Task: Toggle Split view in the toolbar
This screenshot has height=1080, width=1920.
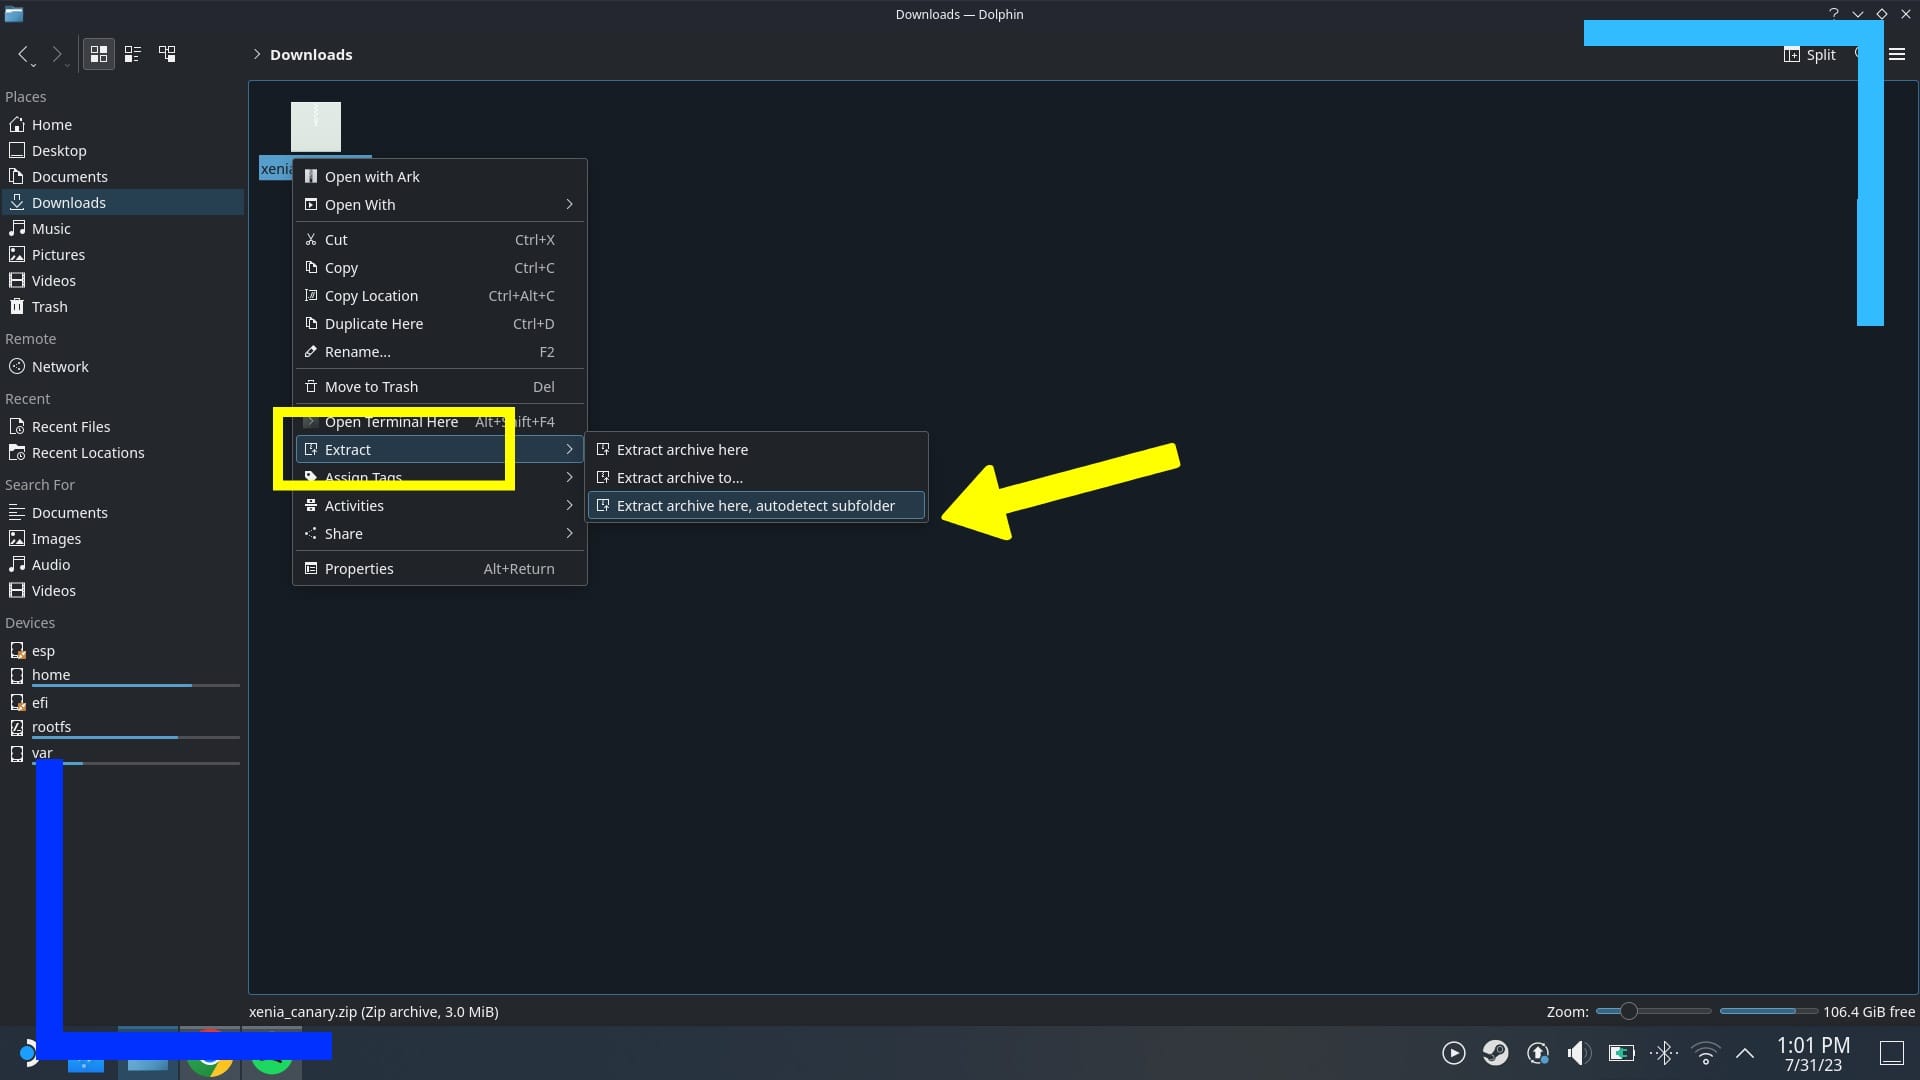Action: pos(1810,55)
